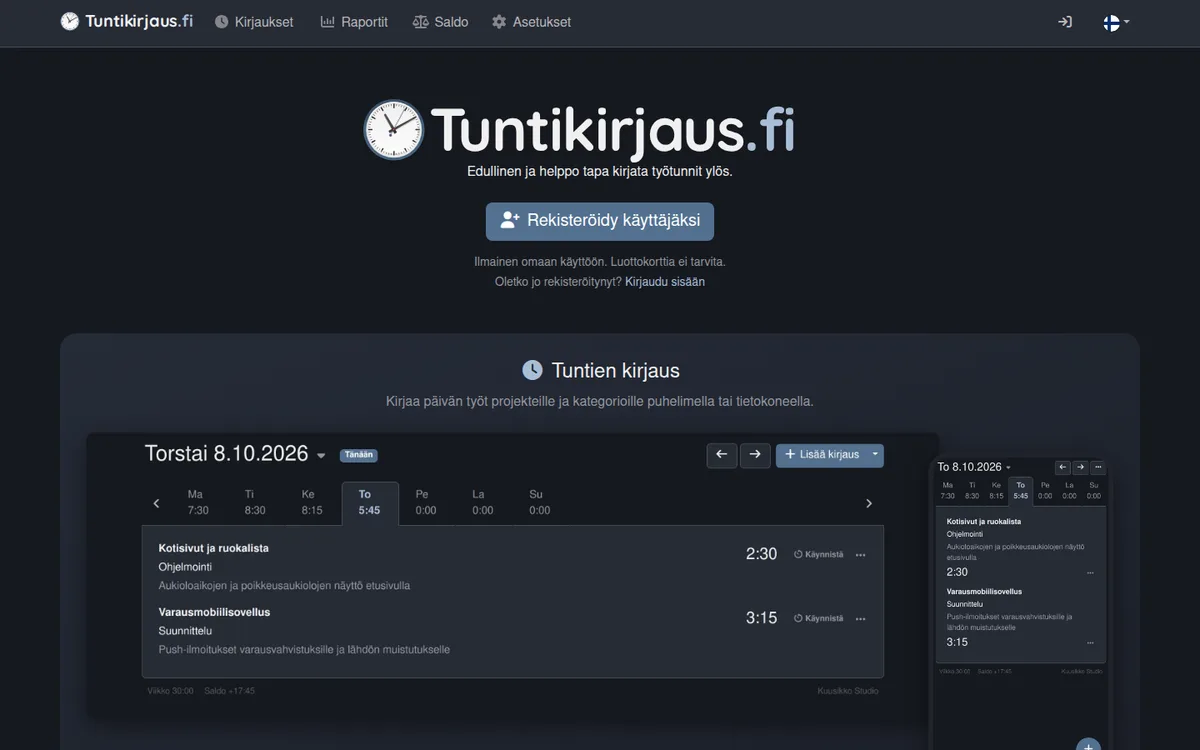Viewport: 1200px width, 750px height.
Task: Click the Viikko 30:00 footer text in the desktop preview
Action: 170,690
